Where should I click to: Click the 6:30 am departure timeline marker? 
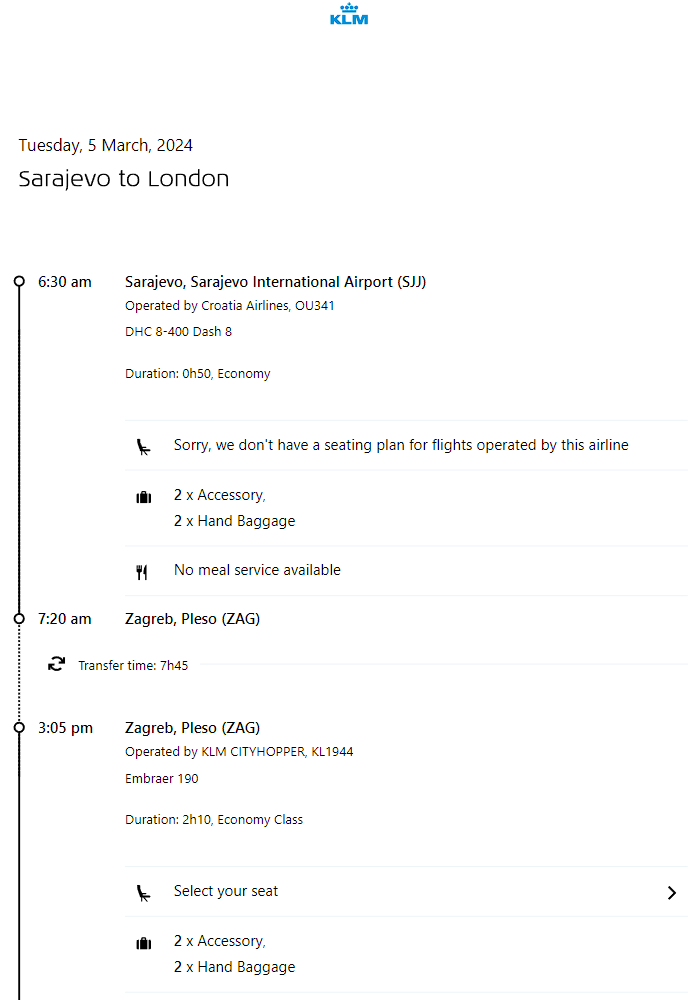(x=19, y=282)
